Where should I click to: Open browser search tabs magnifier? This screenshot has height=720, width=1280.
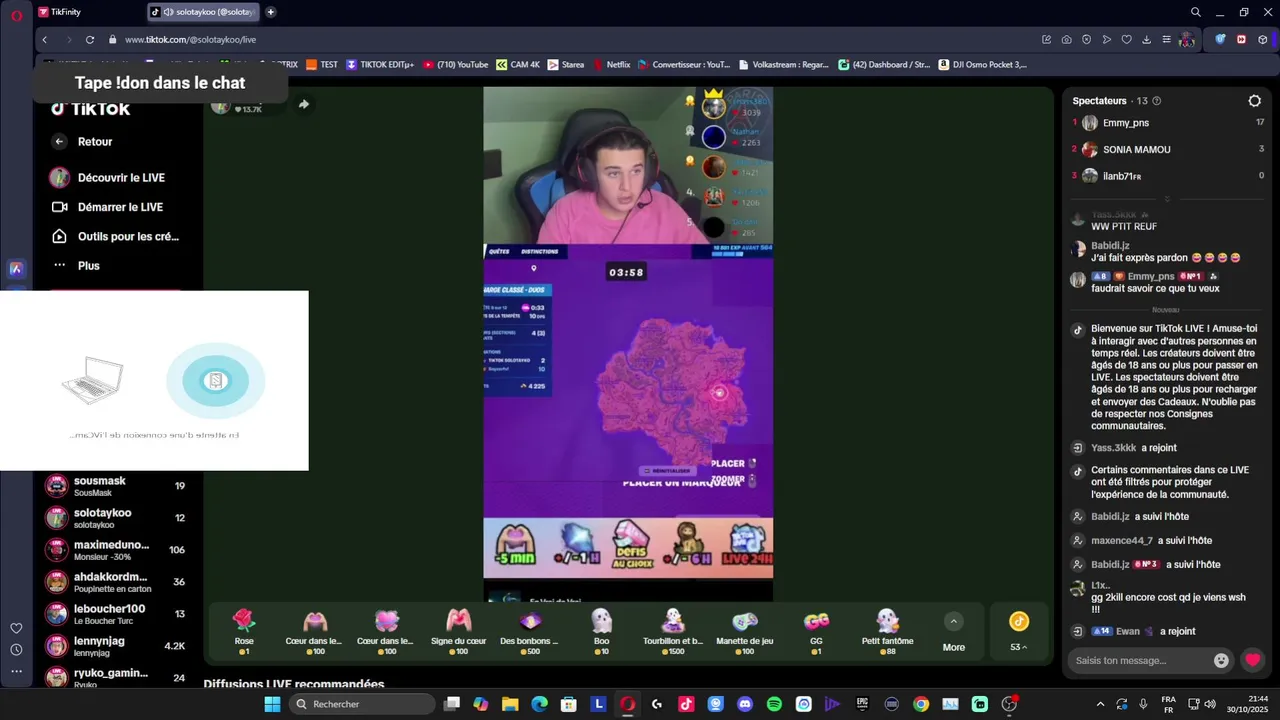point(1196,12)
